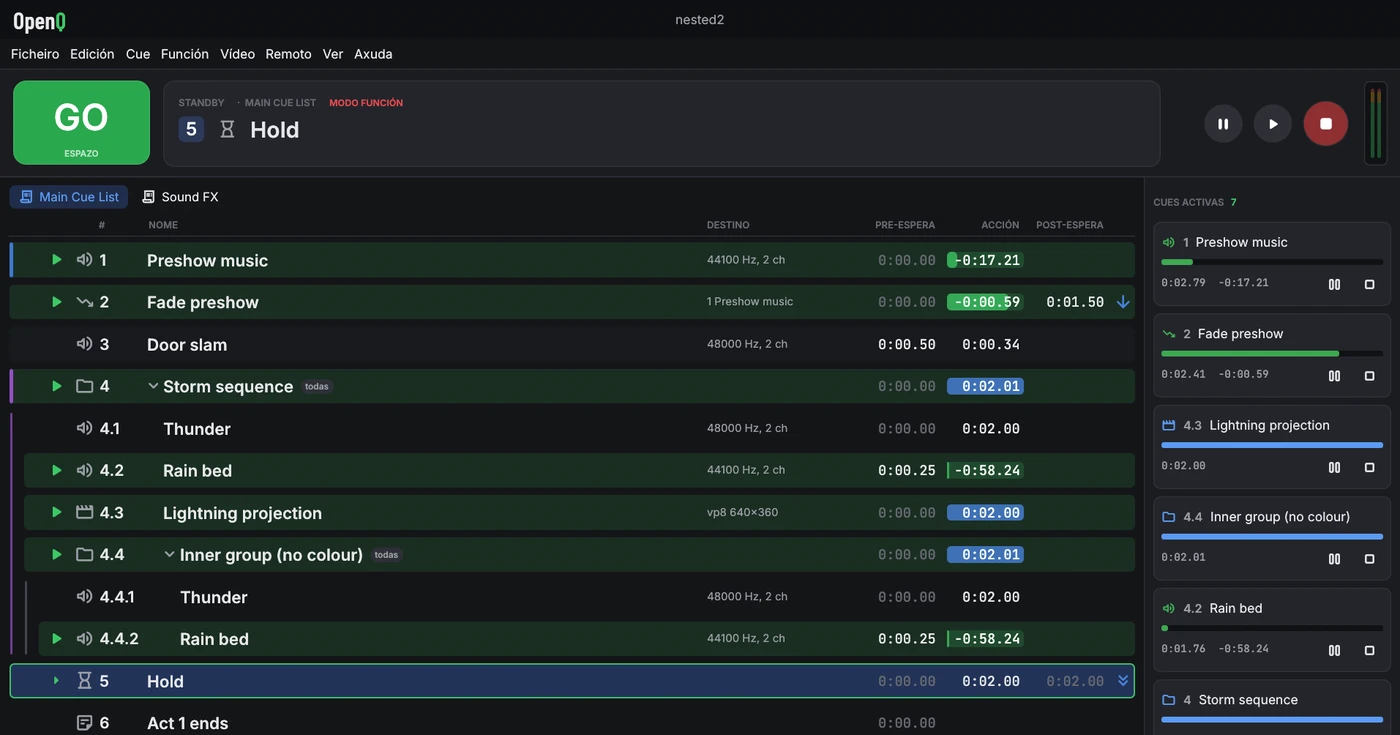The width and height of the screenshot is (1400, 735).
Task: Pause the active Preshow music cue
Action: click(1334, 284)
